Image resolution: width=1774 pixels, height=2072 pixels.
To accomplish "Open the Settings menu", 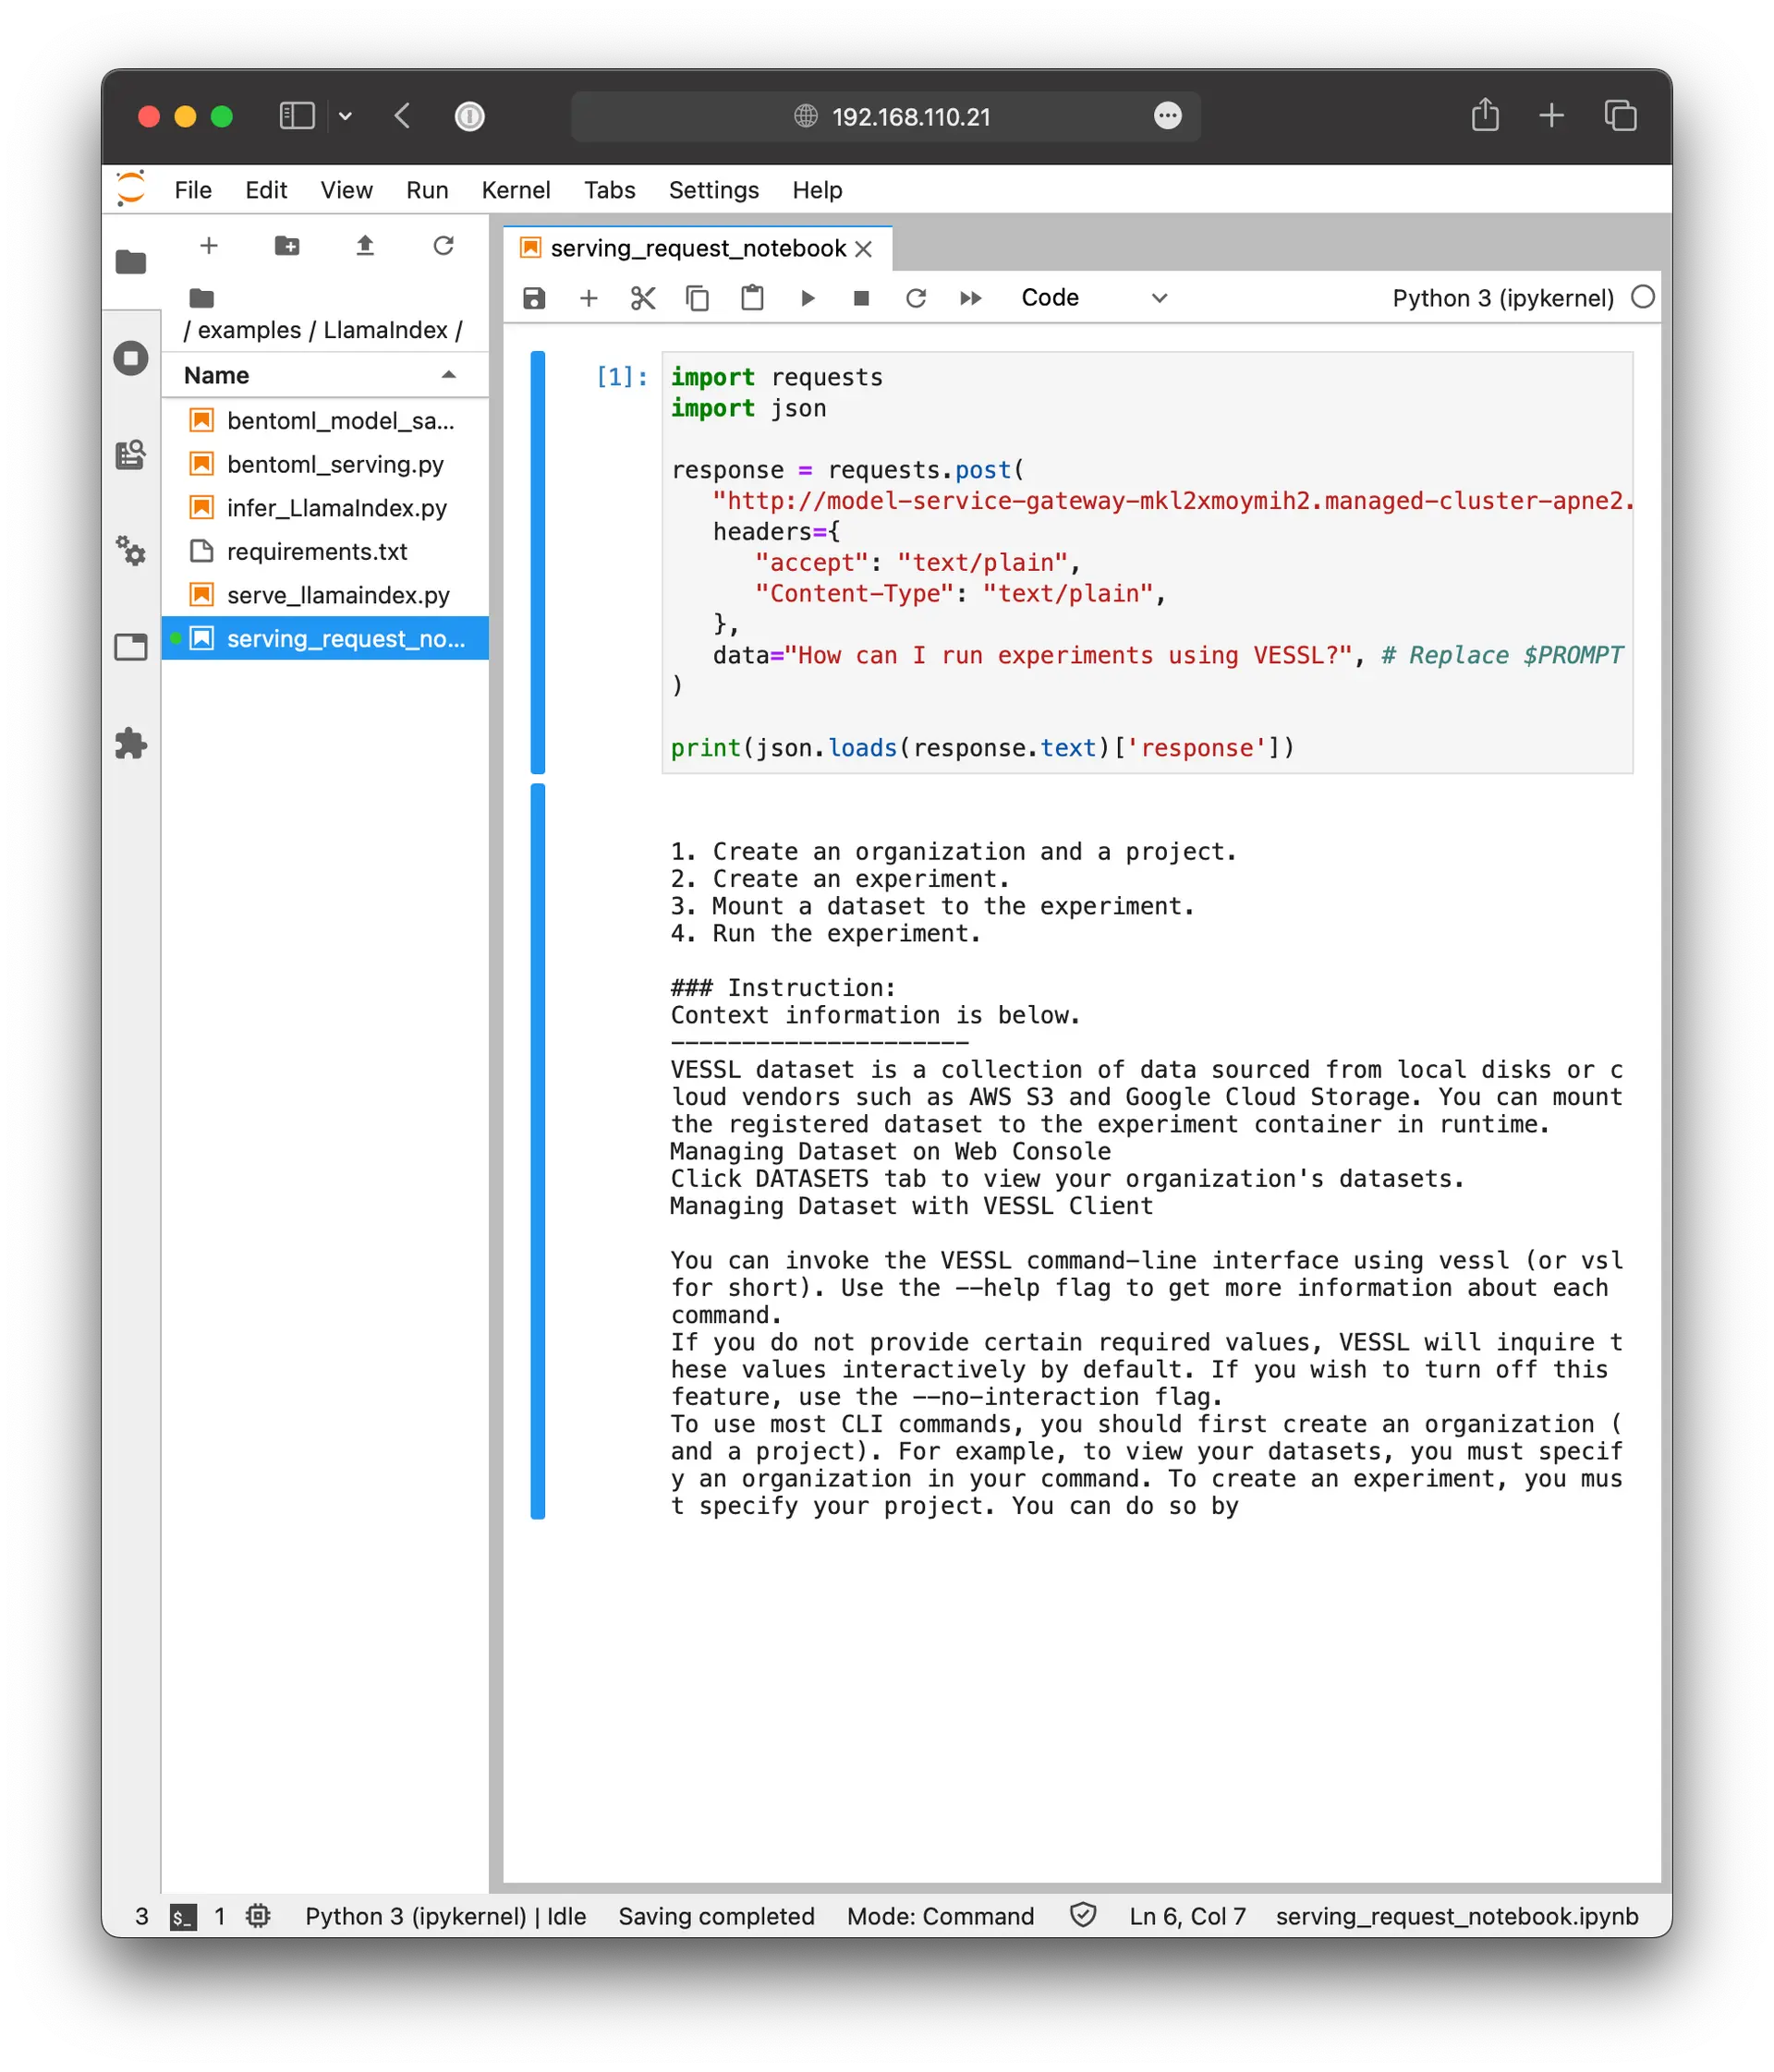I will (x=713, y=190).
